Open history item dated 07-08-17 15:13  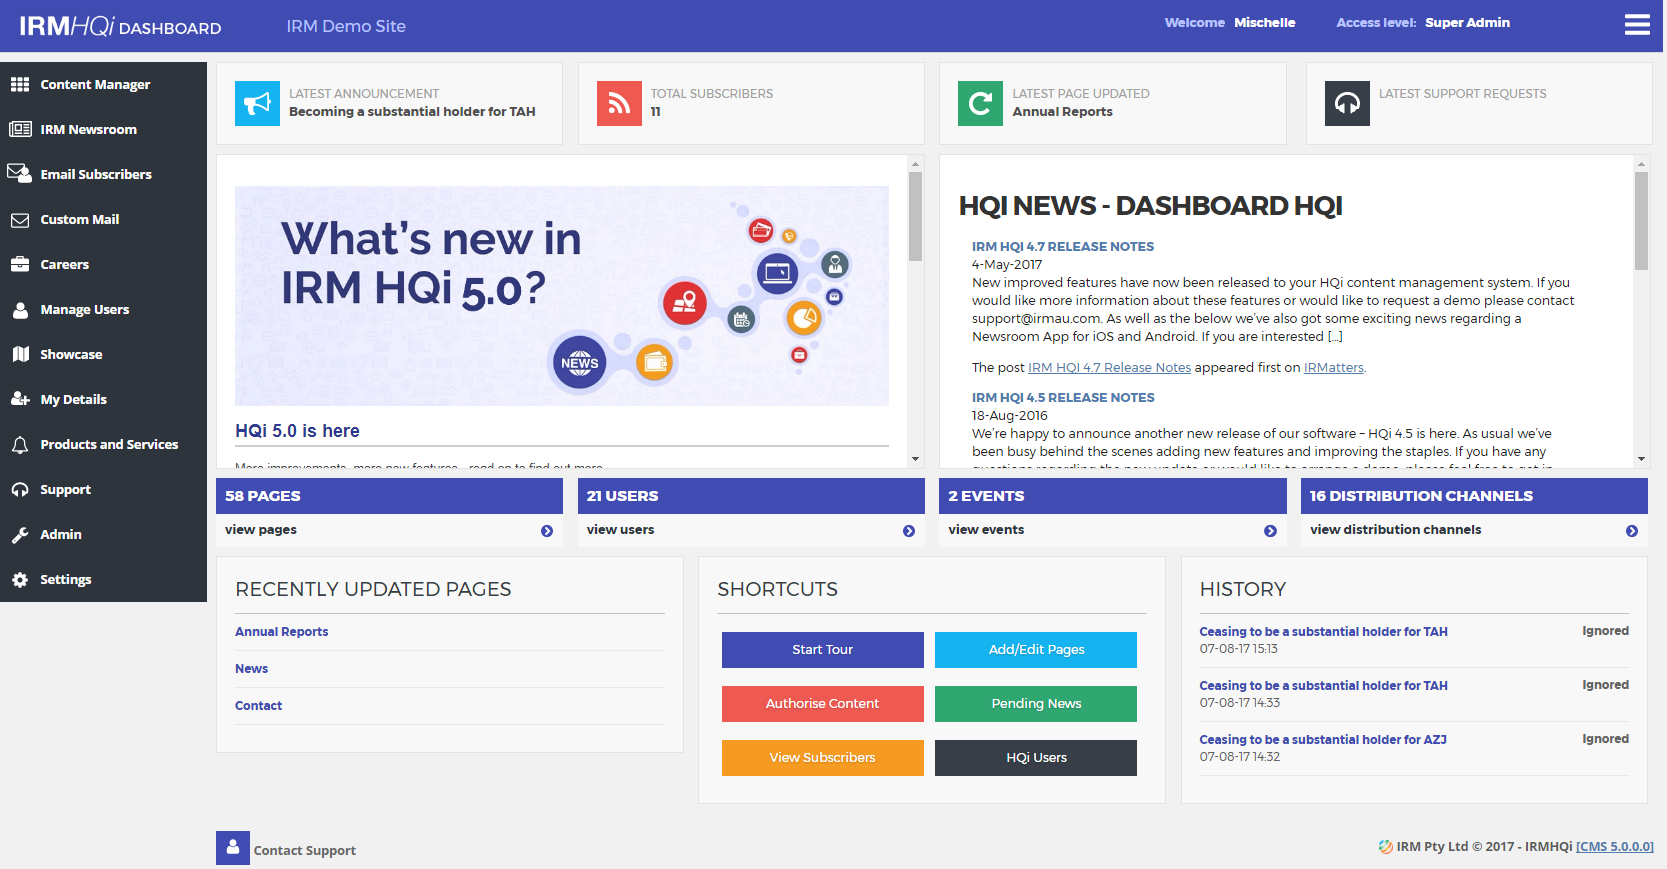(1323, 632)
